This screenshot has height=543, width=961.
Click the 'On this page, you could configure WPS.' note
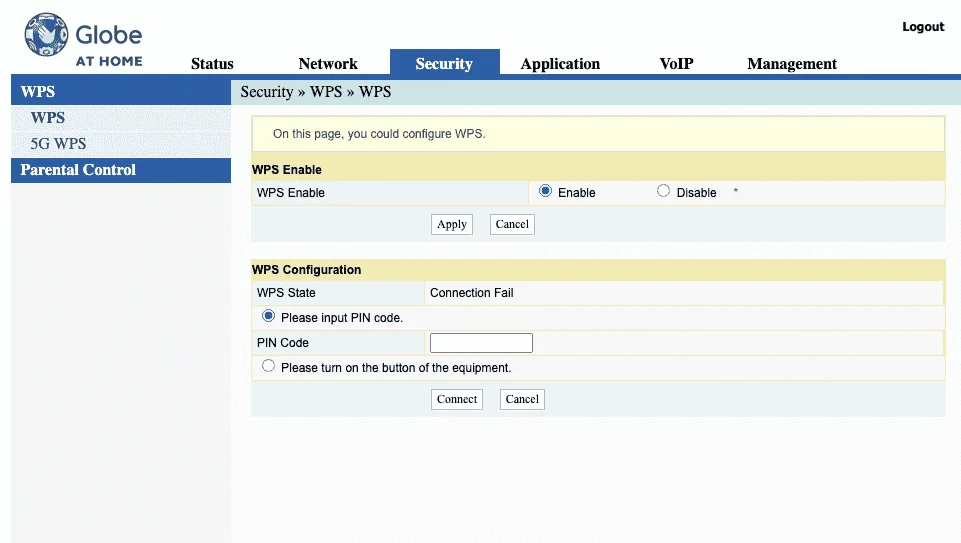(379, 134)
